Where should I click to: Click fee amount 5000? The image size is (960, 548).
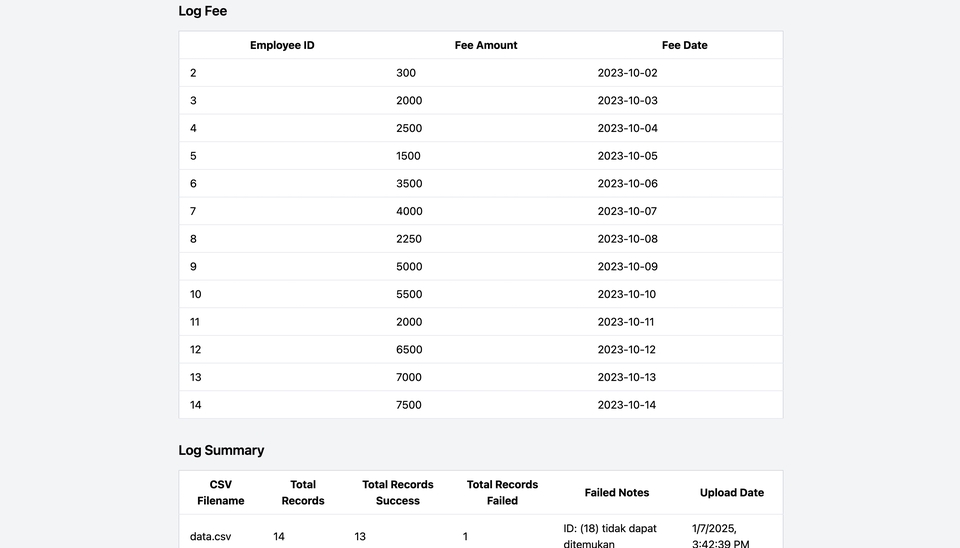(x=409, y=266)
